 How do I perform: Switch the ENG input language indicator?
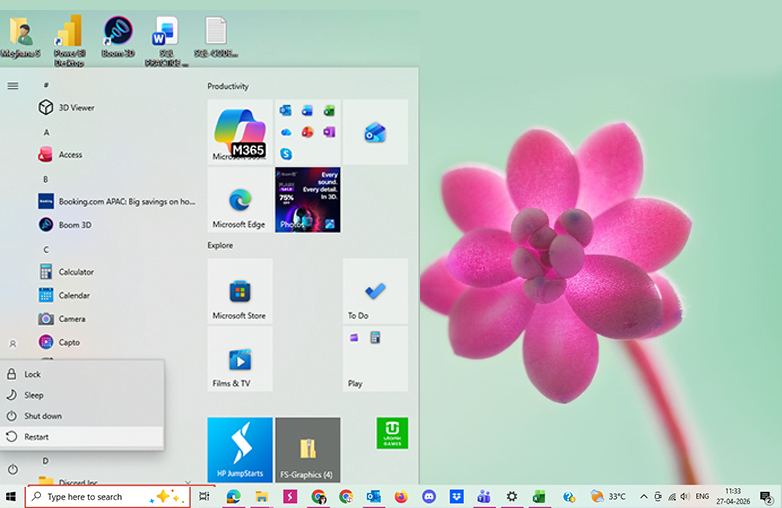click(x=702, y=497)
